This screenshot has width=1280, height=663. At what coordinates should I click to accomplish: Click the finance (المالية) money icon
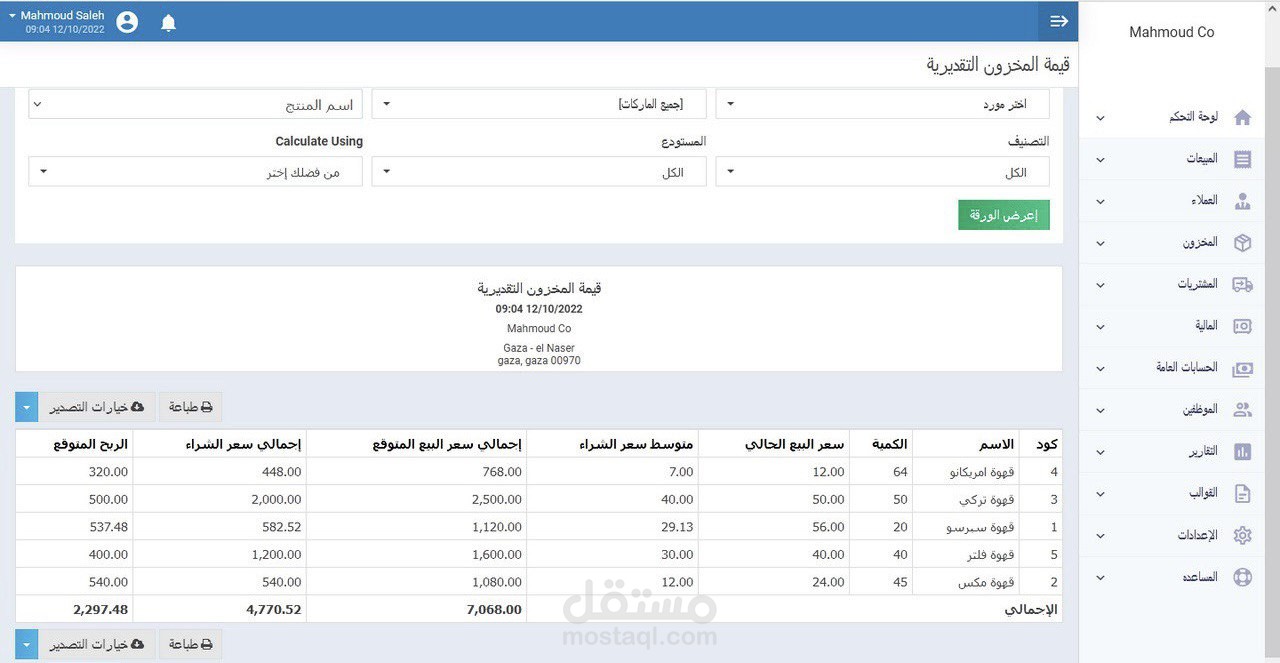[1243, 326]
